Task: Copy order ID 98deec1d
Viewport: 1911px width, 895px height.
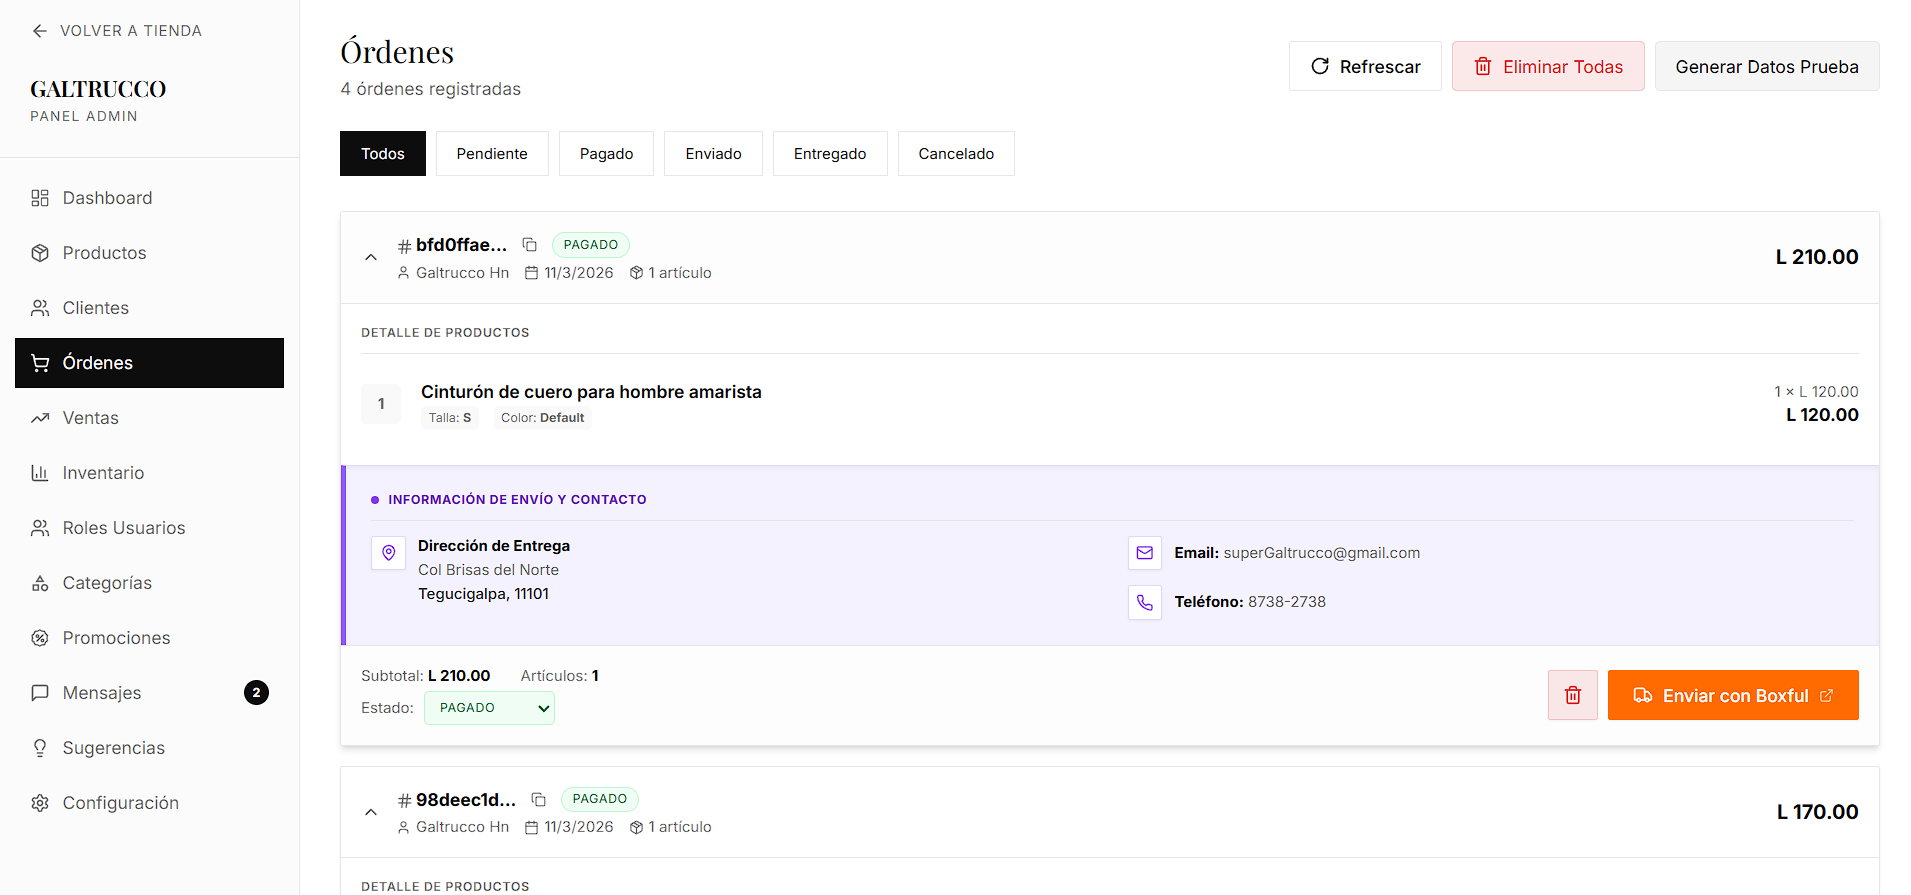Action: [x=539, y=799]
